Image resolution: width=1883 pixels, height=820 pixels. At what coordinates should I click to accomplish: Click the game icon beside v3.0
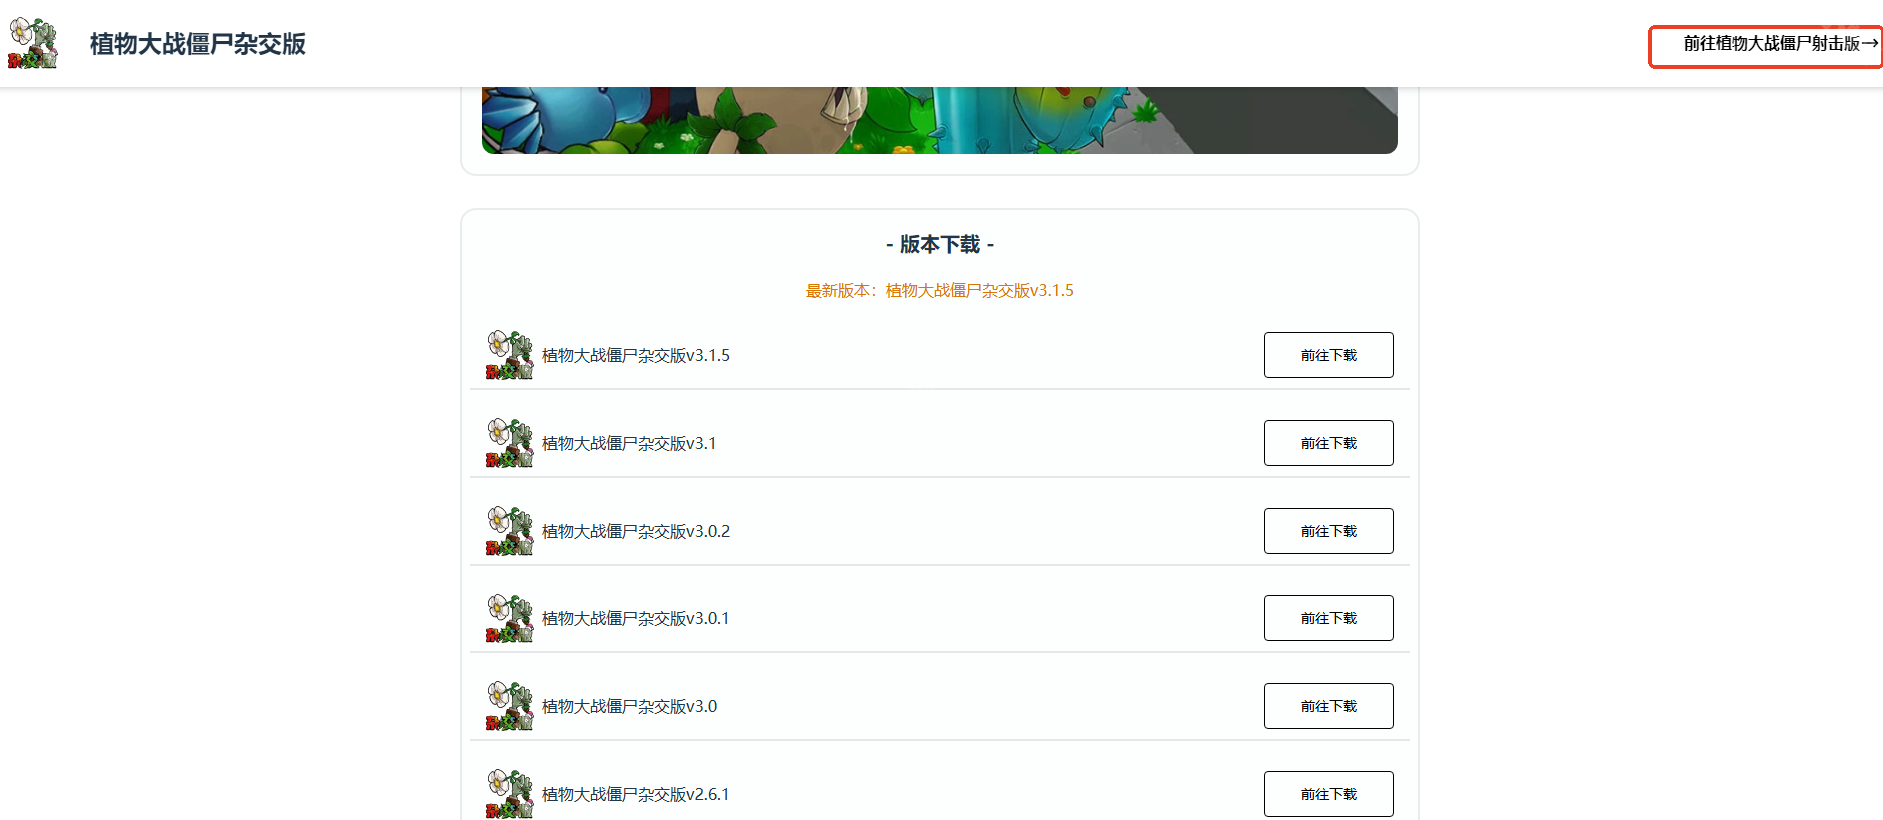click(x=510, y=706)
